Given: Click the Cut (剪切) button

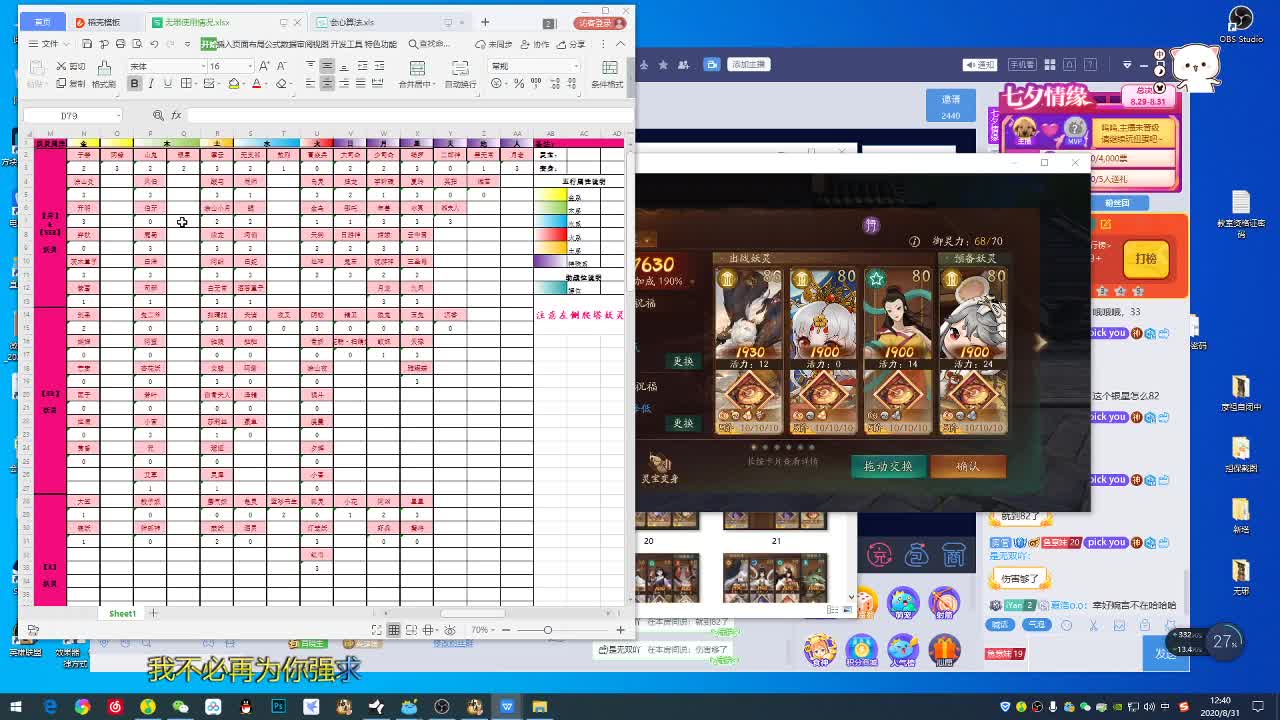Looking at the screenshot, I should 71,66.
